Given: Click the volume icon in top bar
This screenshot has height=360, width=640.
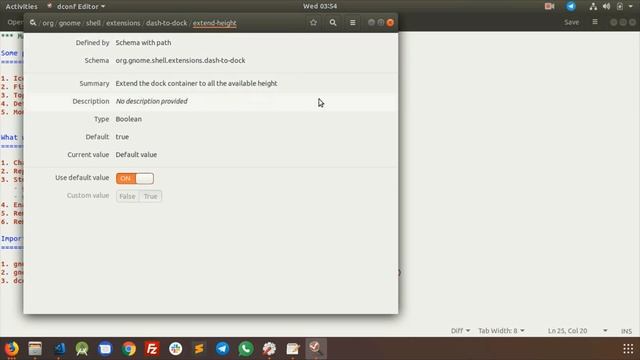Looking at the screenshot, I should tap(607, 7).
